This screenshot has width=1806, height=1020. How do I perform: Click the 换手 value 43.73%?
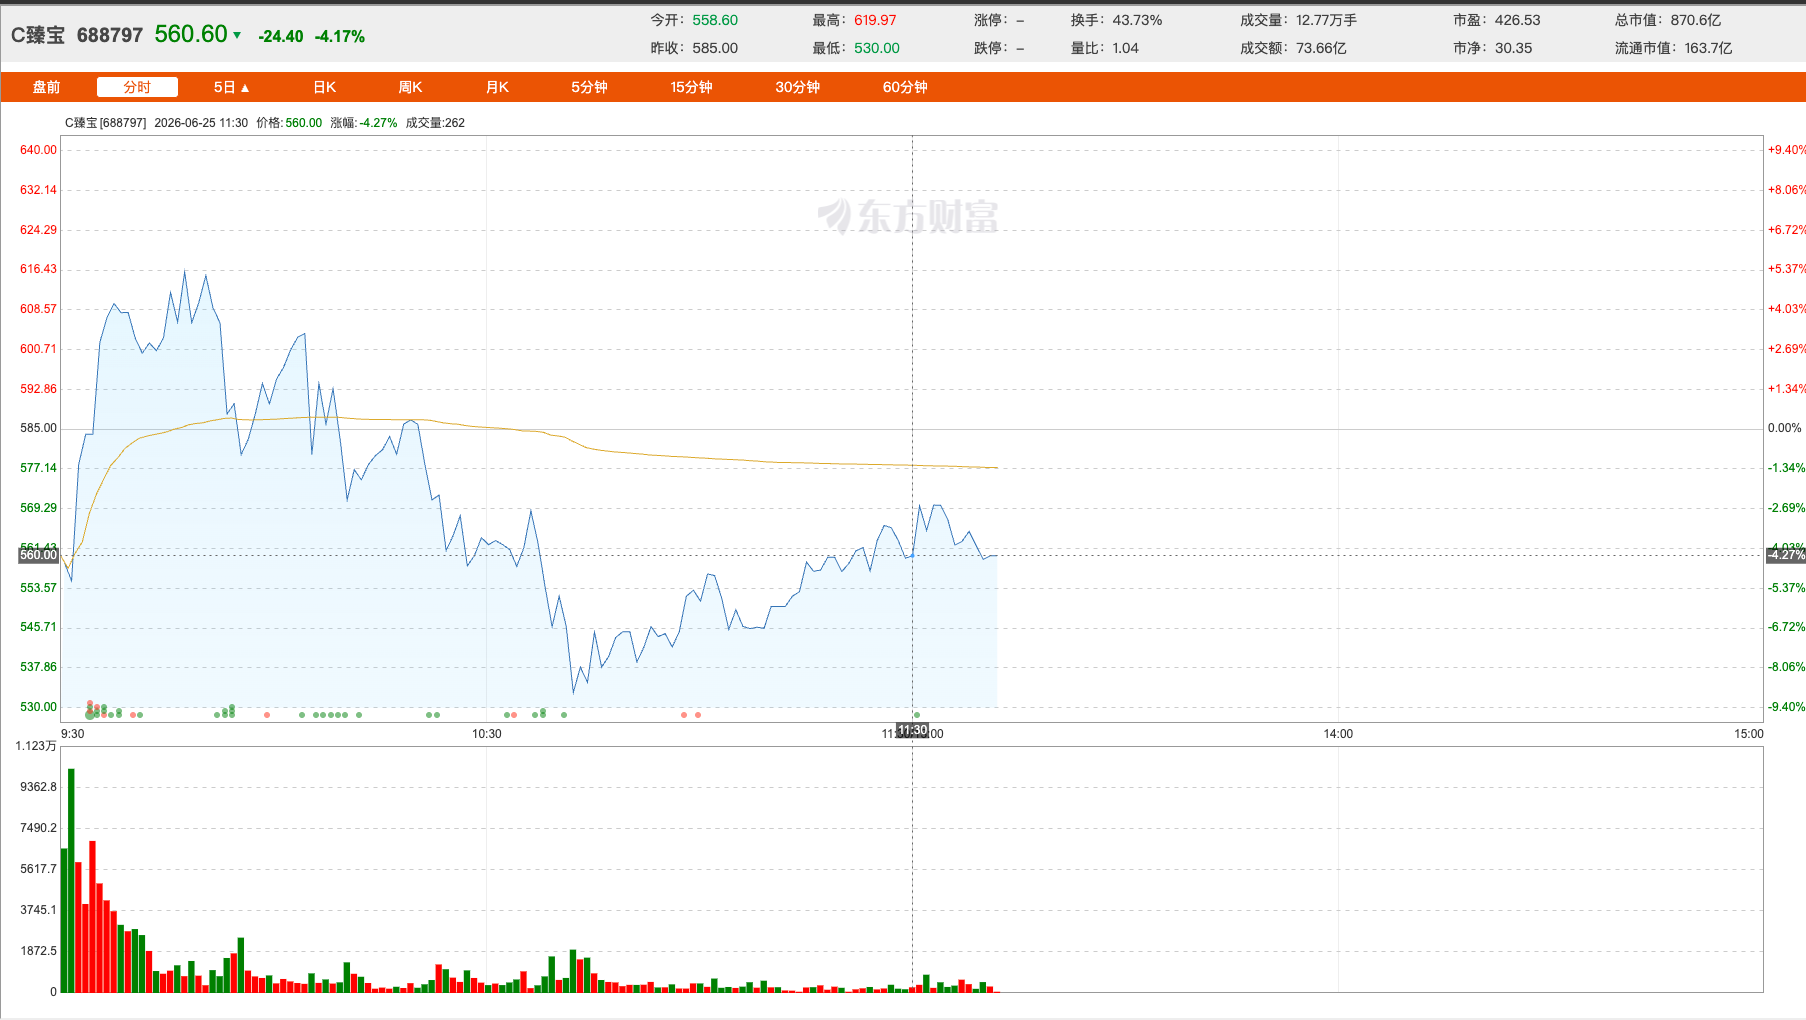pyautogui.click(x=1137, y=20)
